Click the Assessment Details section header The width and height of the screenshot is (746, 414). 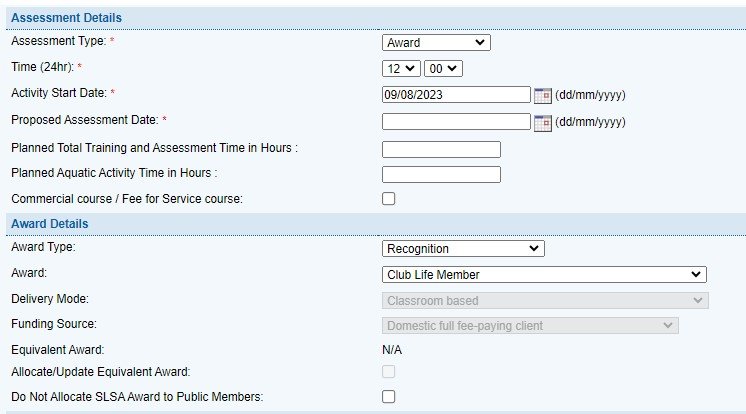click(x=66, y=18)
